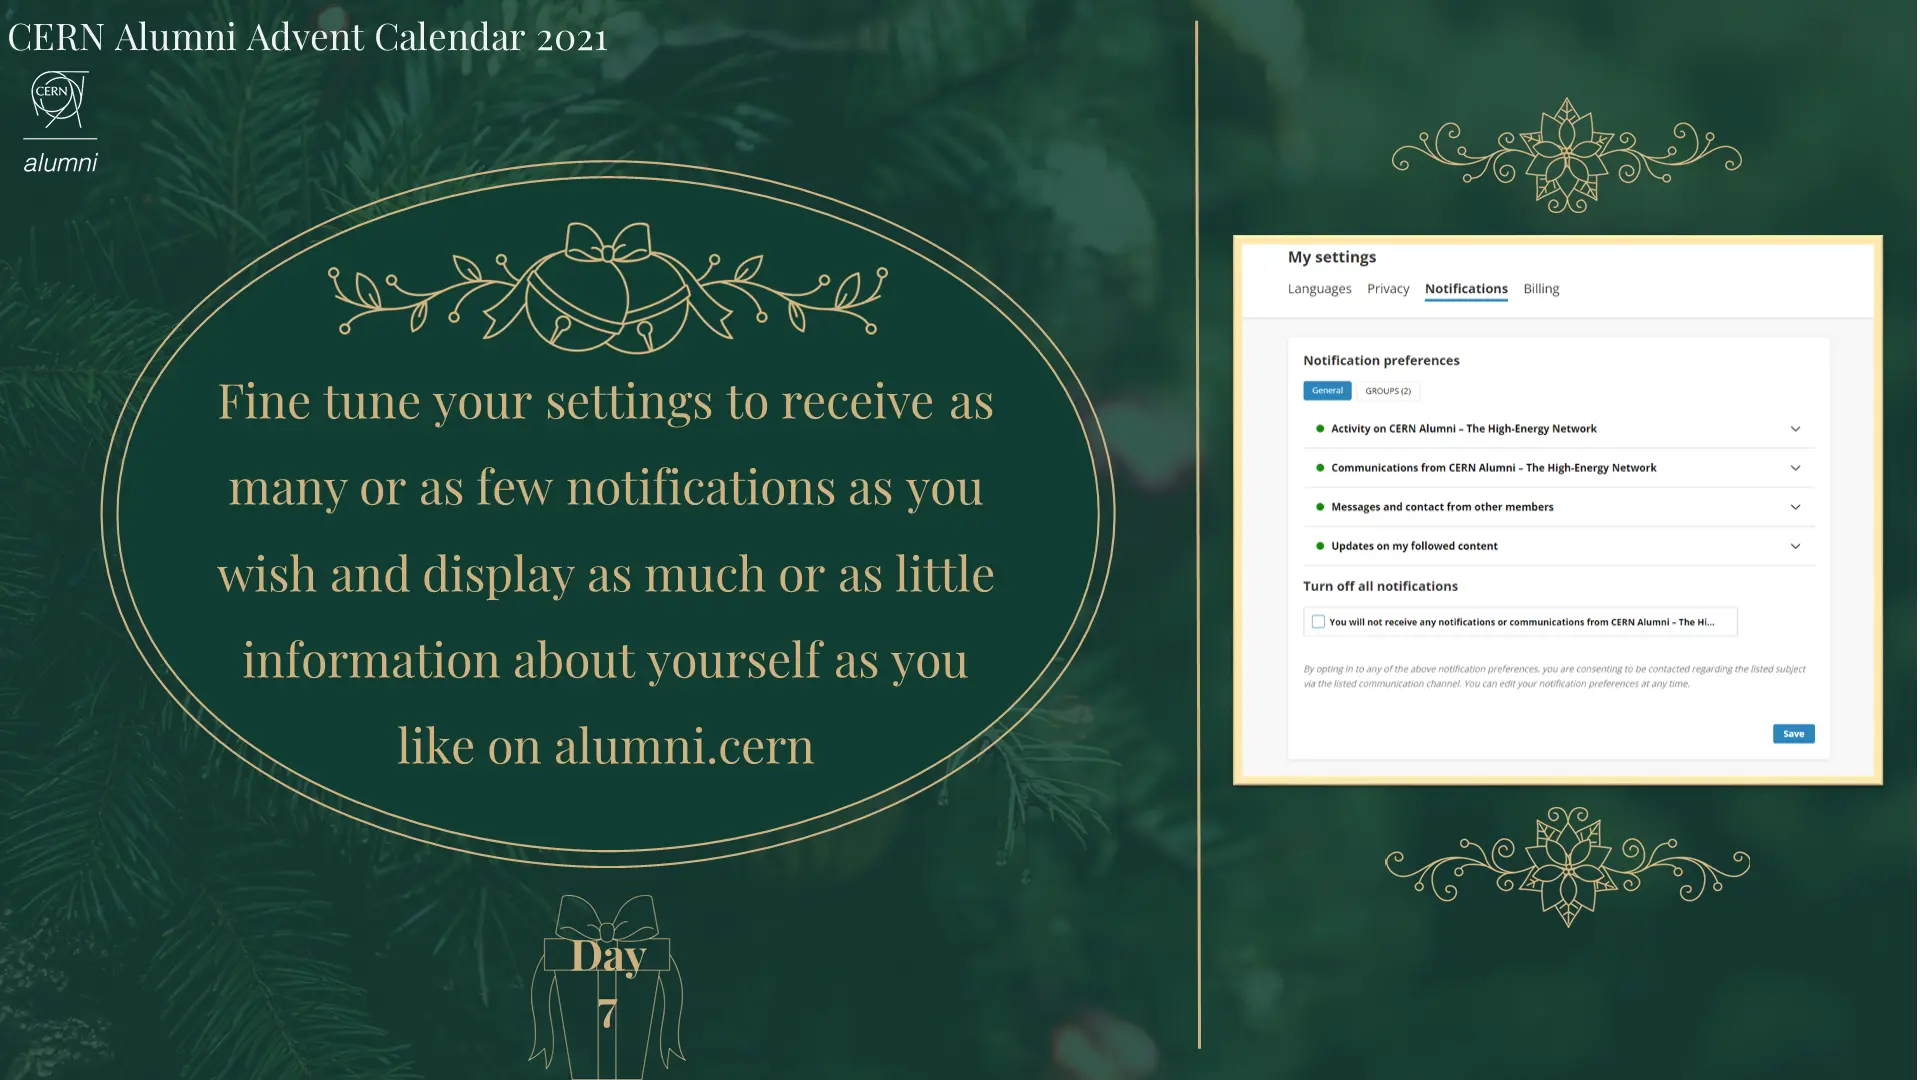The height and width of the screenshot is (1080, 1920).
Task: Click green dot beside Messages and contact
Action: [x=1320, y=507]
